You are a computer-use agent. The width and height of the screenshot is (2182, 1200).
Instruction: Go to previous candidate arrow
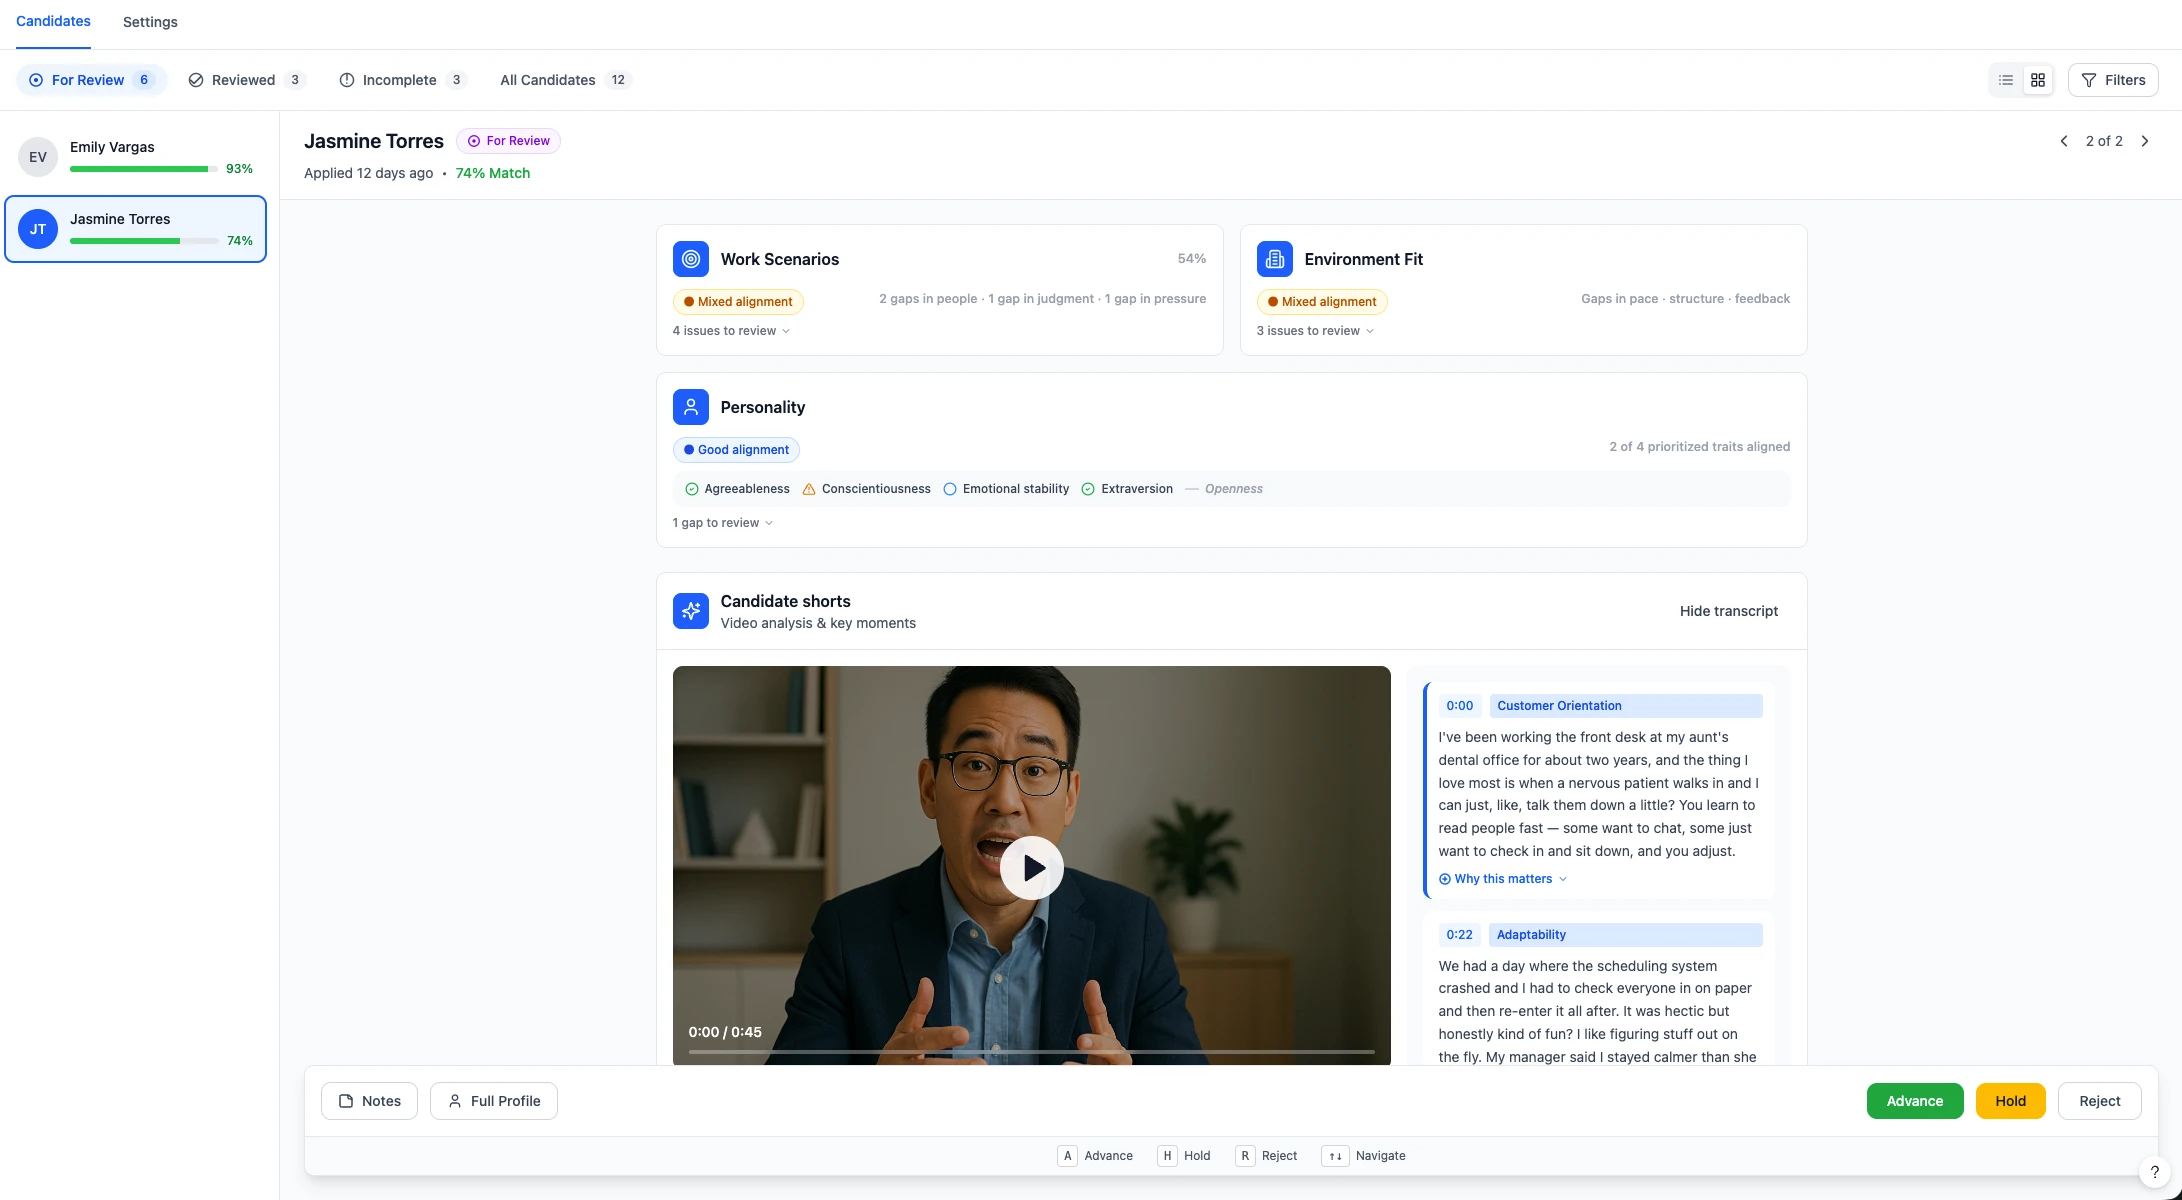click(2064, 141)
